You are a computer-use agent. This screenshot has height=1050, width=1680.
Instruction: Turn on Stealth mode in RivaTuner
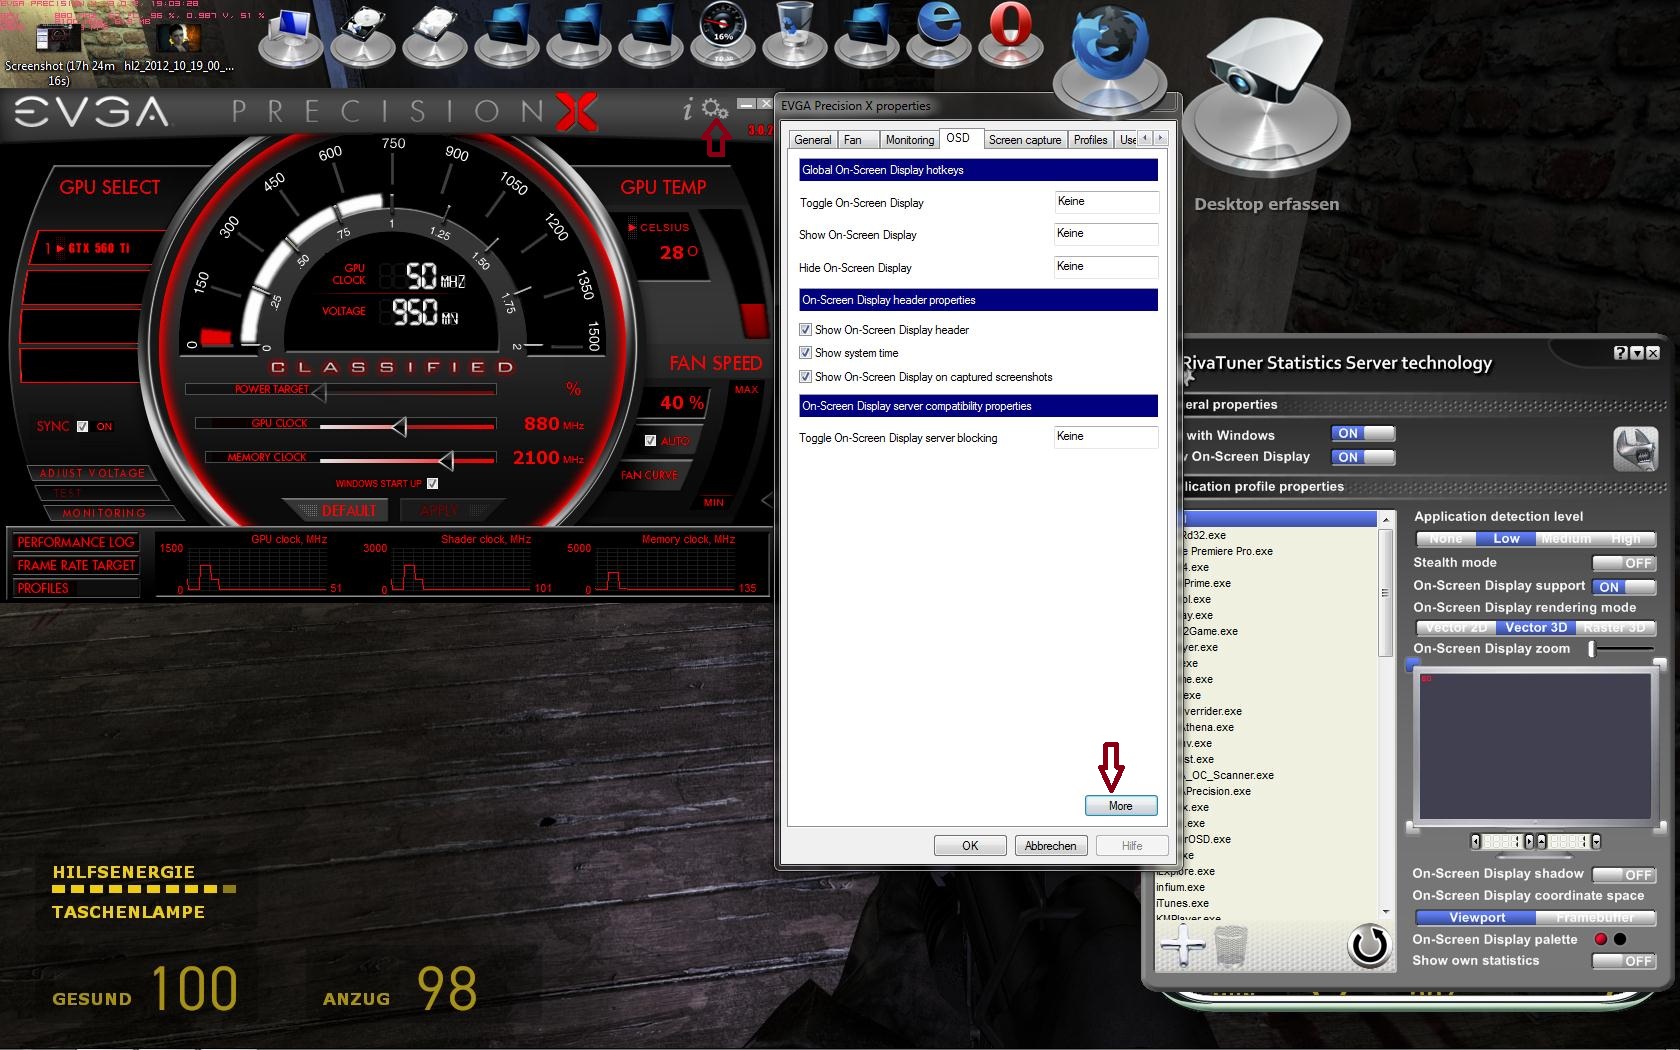(x=1624, y=563)
